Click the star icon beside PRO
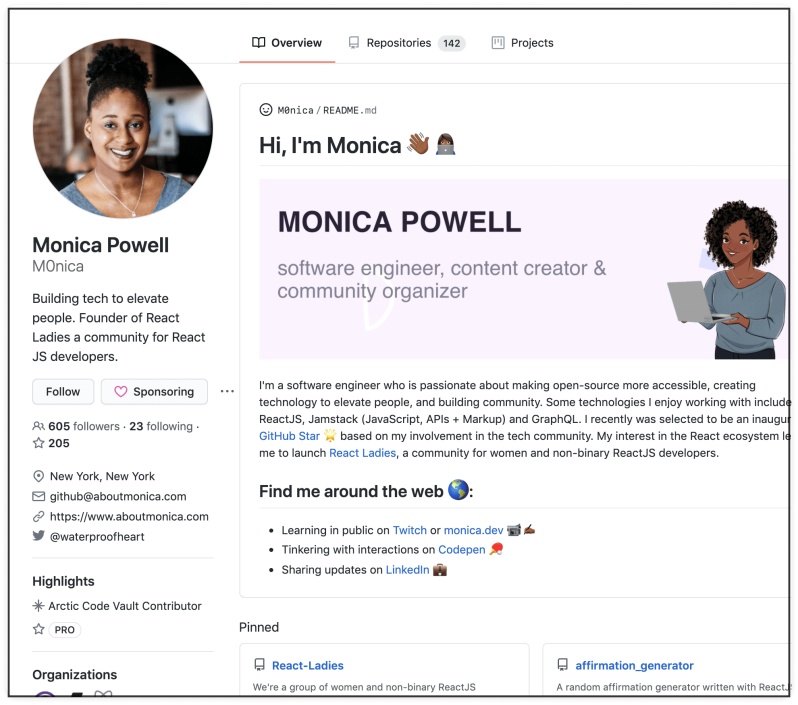The image size is (798, 705). point(39,629)
